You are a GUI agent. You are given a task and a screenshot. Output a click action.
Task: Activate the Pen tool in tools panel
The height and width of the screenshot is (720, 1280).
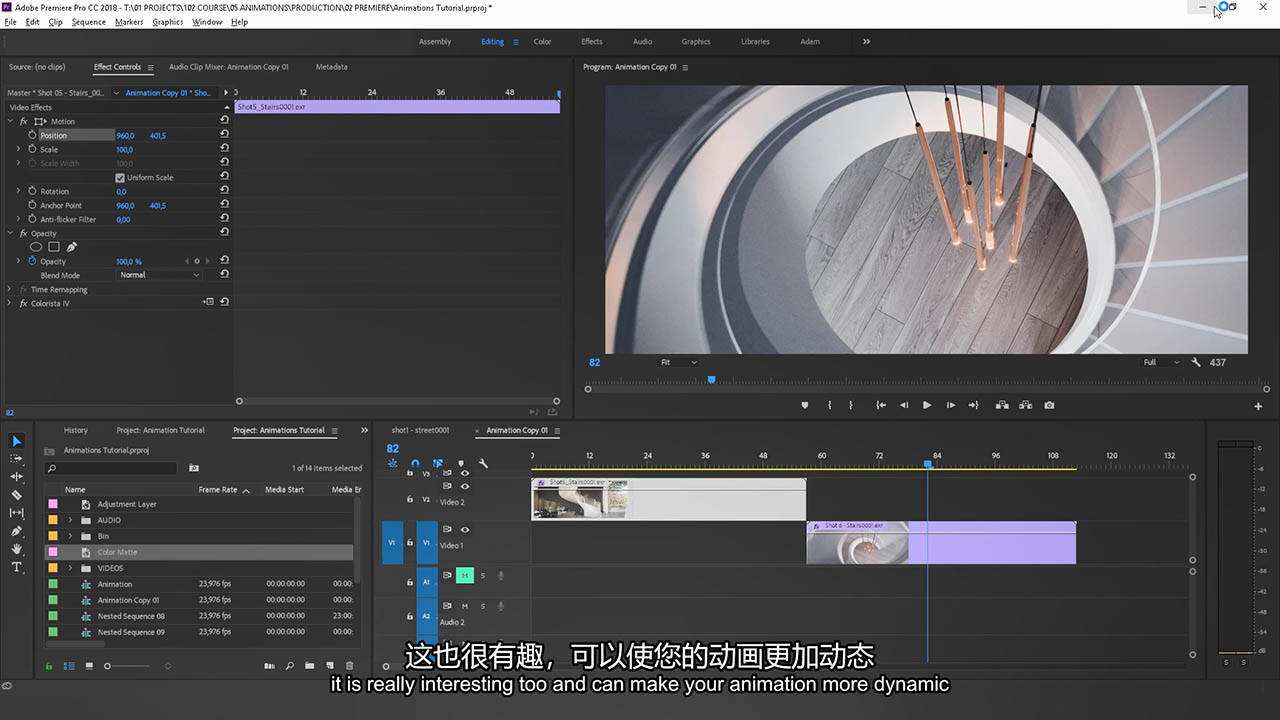coord(16,531)
